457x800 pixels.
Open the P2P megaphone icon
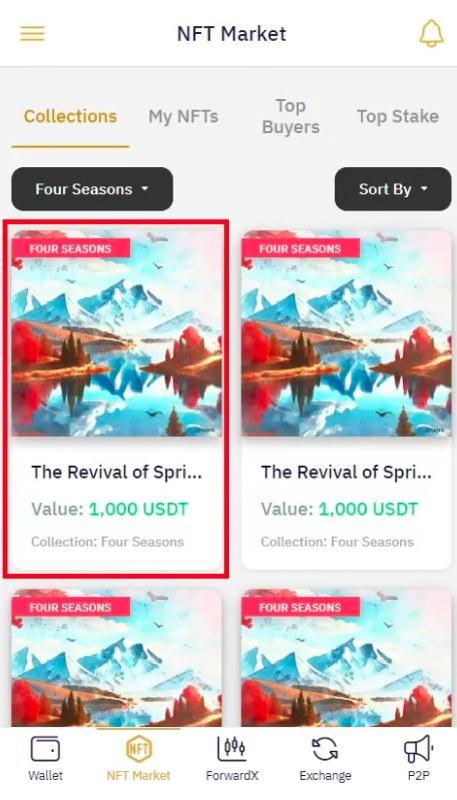click(418, 749)
